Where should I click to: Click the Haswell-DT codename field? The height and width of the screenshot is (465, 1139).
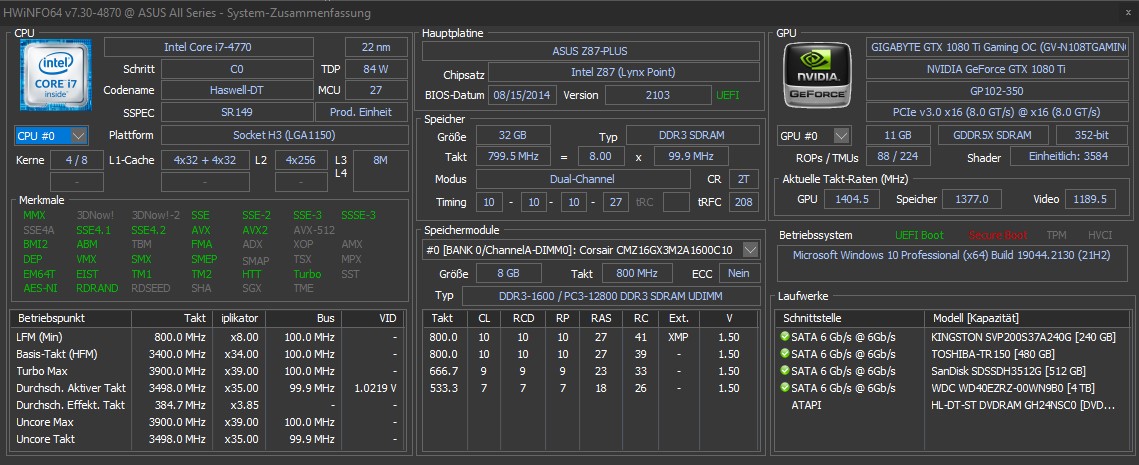pos(237,90)
